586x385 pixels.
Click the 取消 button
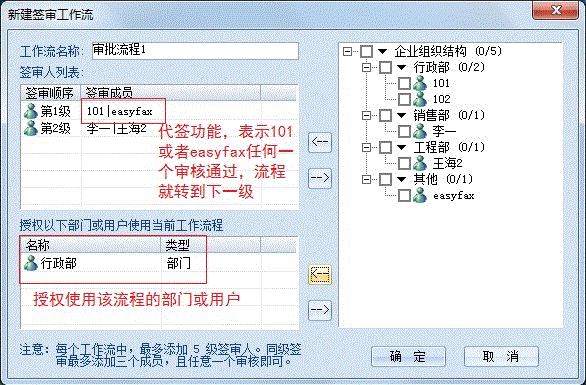click(501, 357)
